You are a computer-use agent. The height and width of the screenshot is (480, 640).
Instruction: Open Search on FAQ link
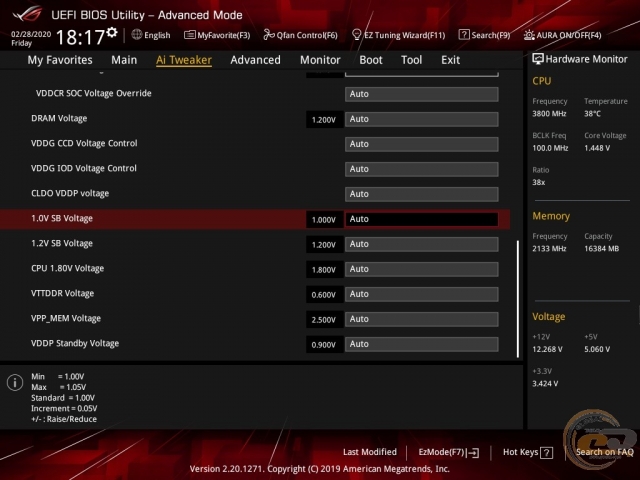[x=604, y=452]
